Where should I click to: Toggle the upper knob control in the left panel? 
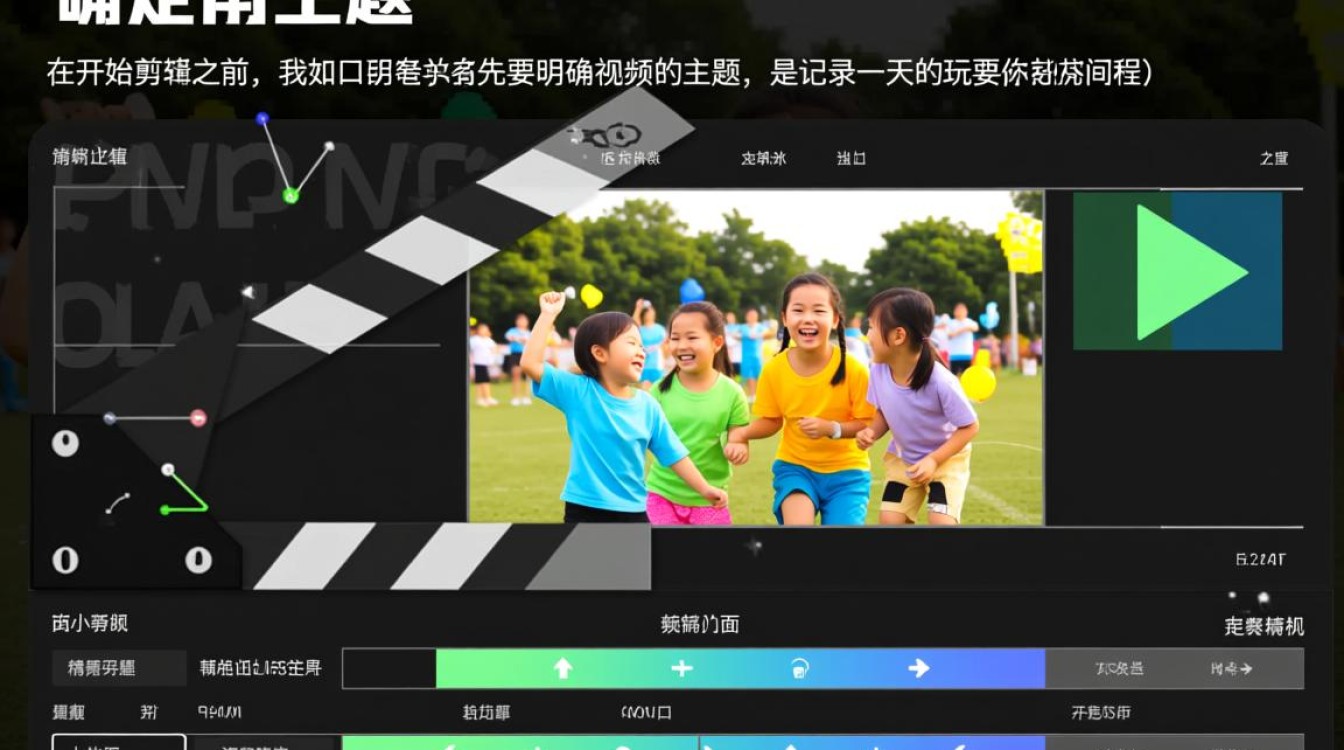point(67,443)
